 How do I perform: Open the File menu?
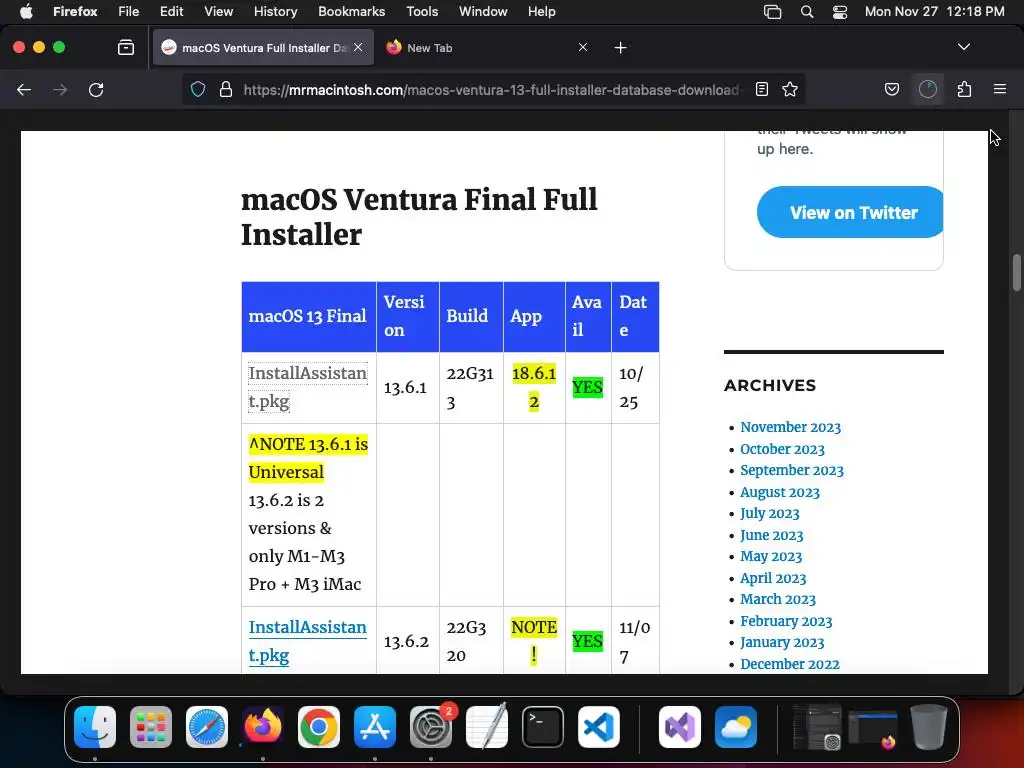point(129,11)
